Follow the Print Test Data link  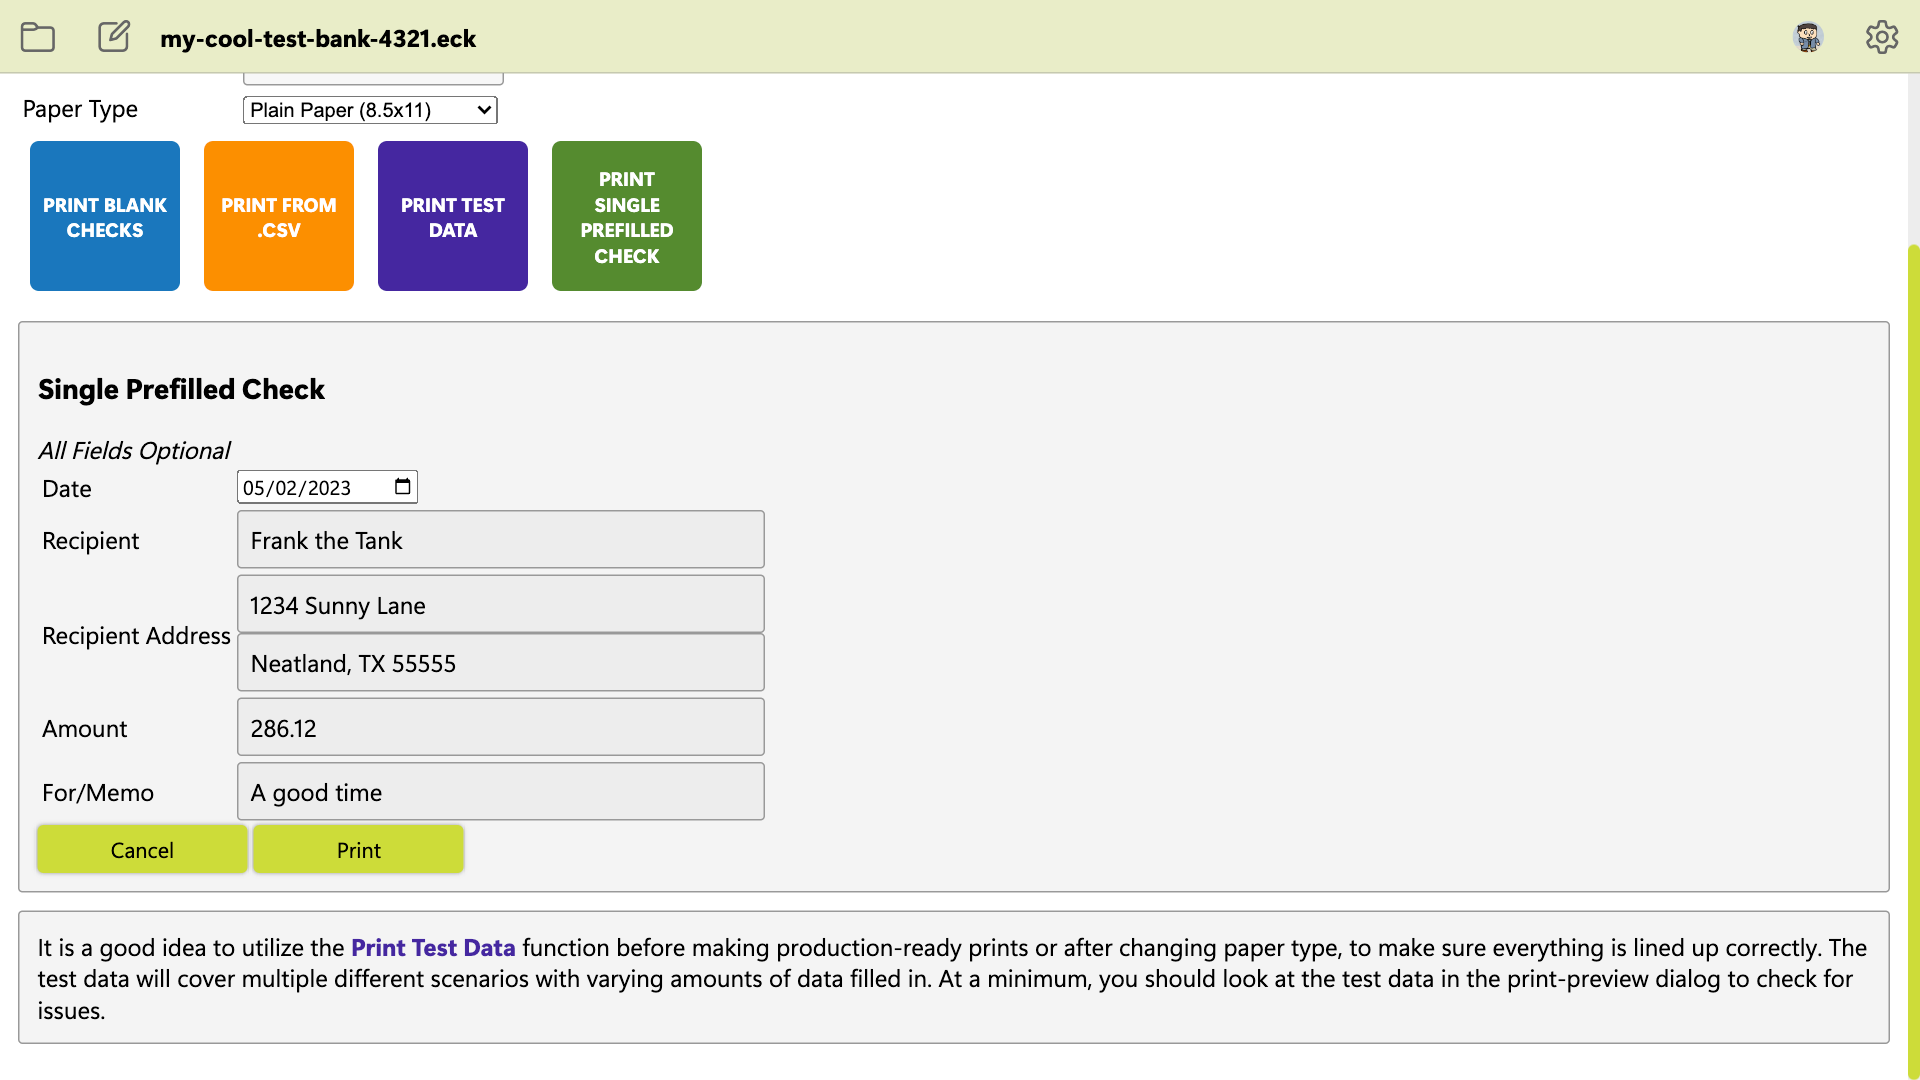point(433,948)
